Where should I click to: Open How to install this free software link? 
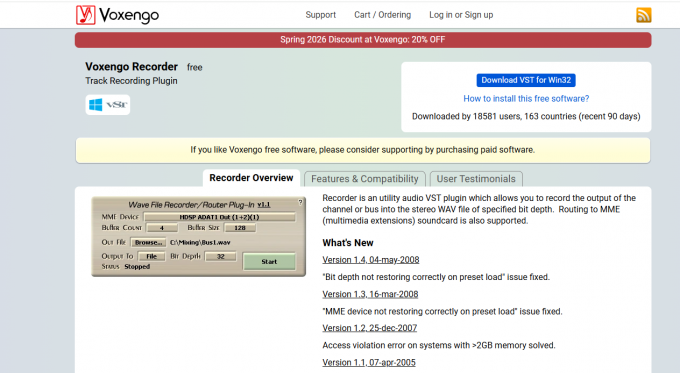click(x=526, y=98)
